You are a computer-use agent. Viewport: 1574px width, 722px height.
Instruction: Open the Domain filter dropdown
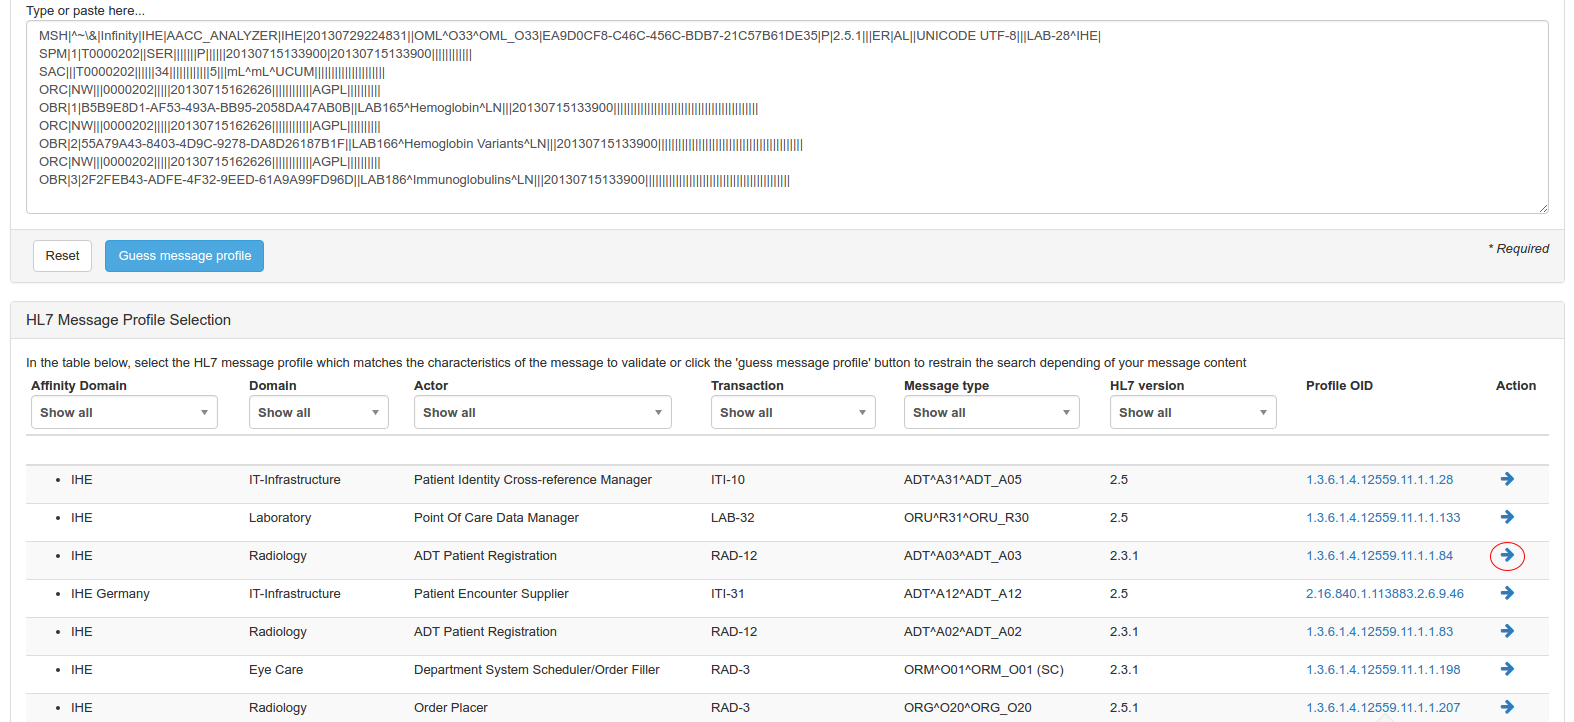pyautogui.click(x=318, y=413)
